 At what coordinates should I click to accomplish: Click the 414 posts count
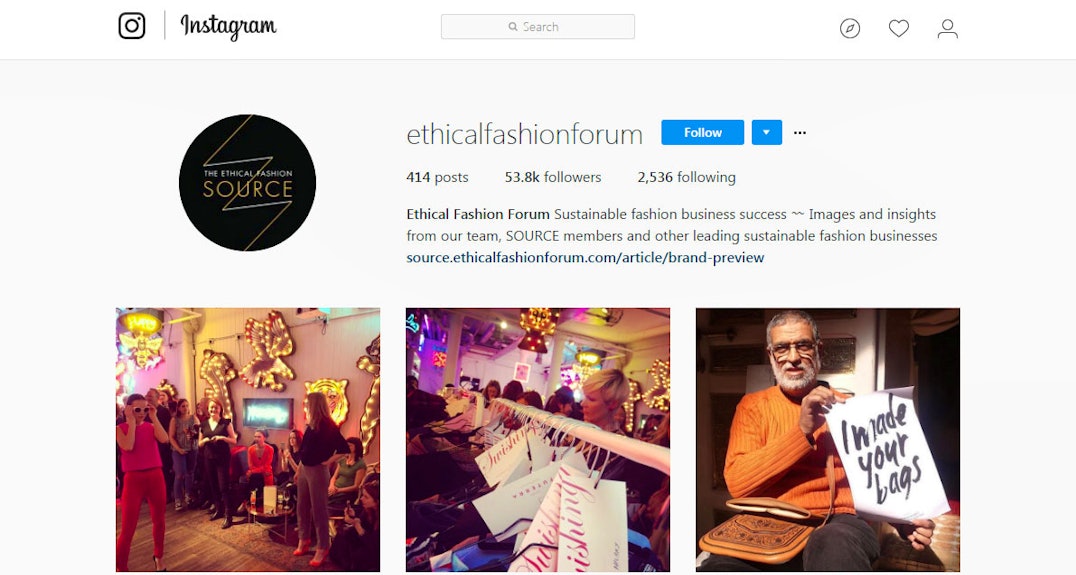pyautogui.click(x=437, y=177)
